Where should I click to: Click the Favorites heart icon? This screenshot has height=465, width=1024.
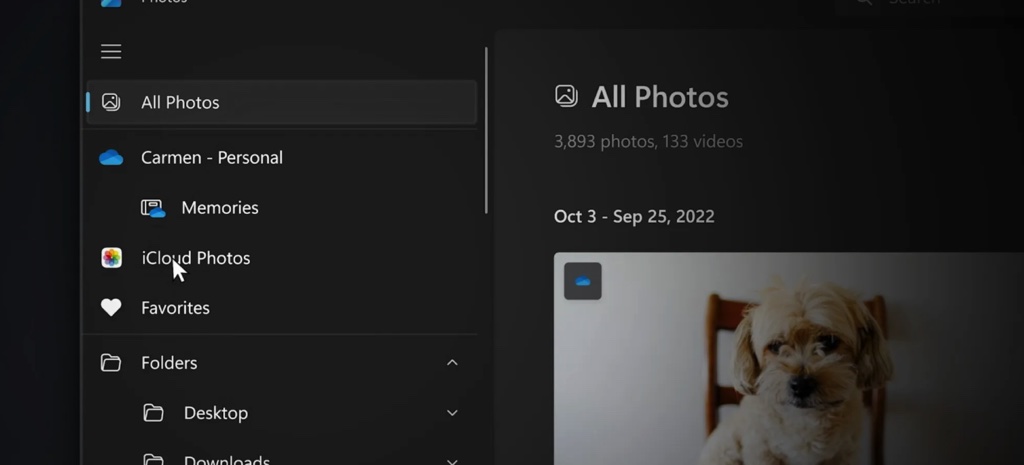coord(111,308)
